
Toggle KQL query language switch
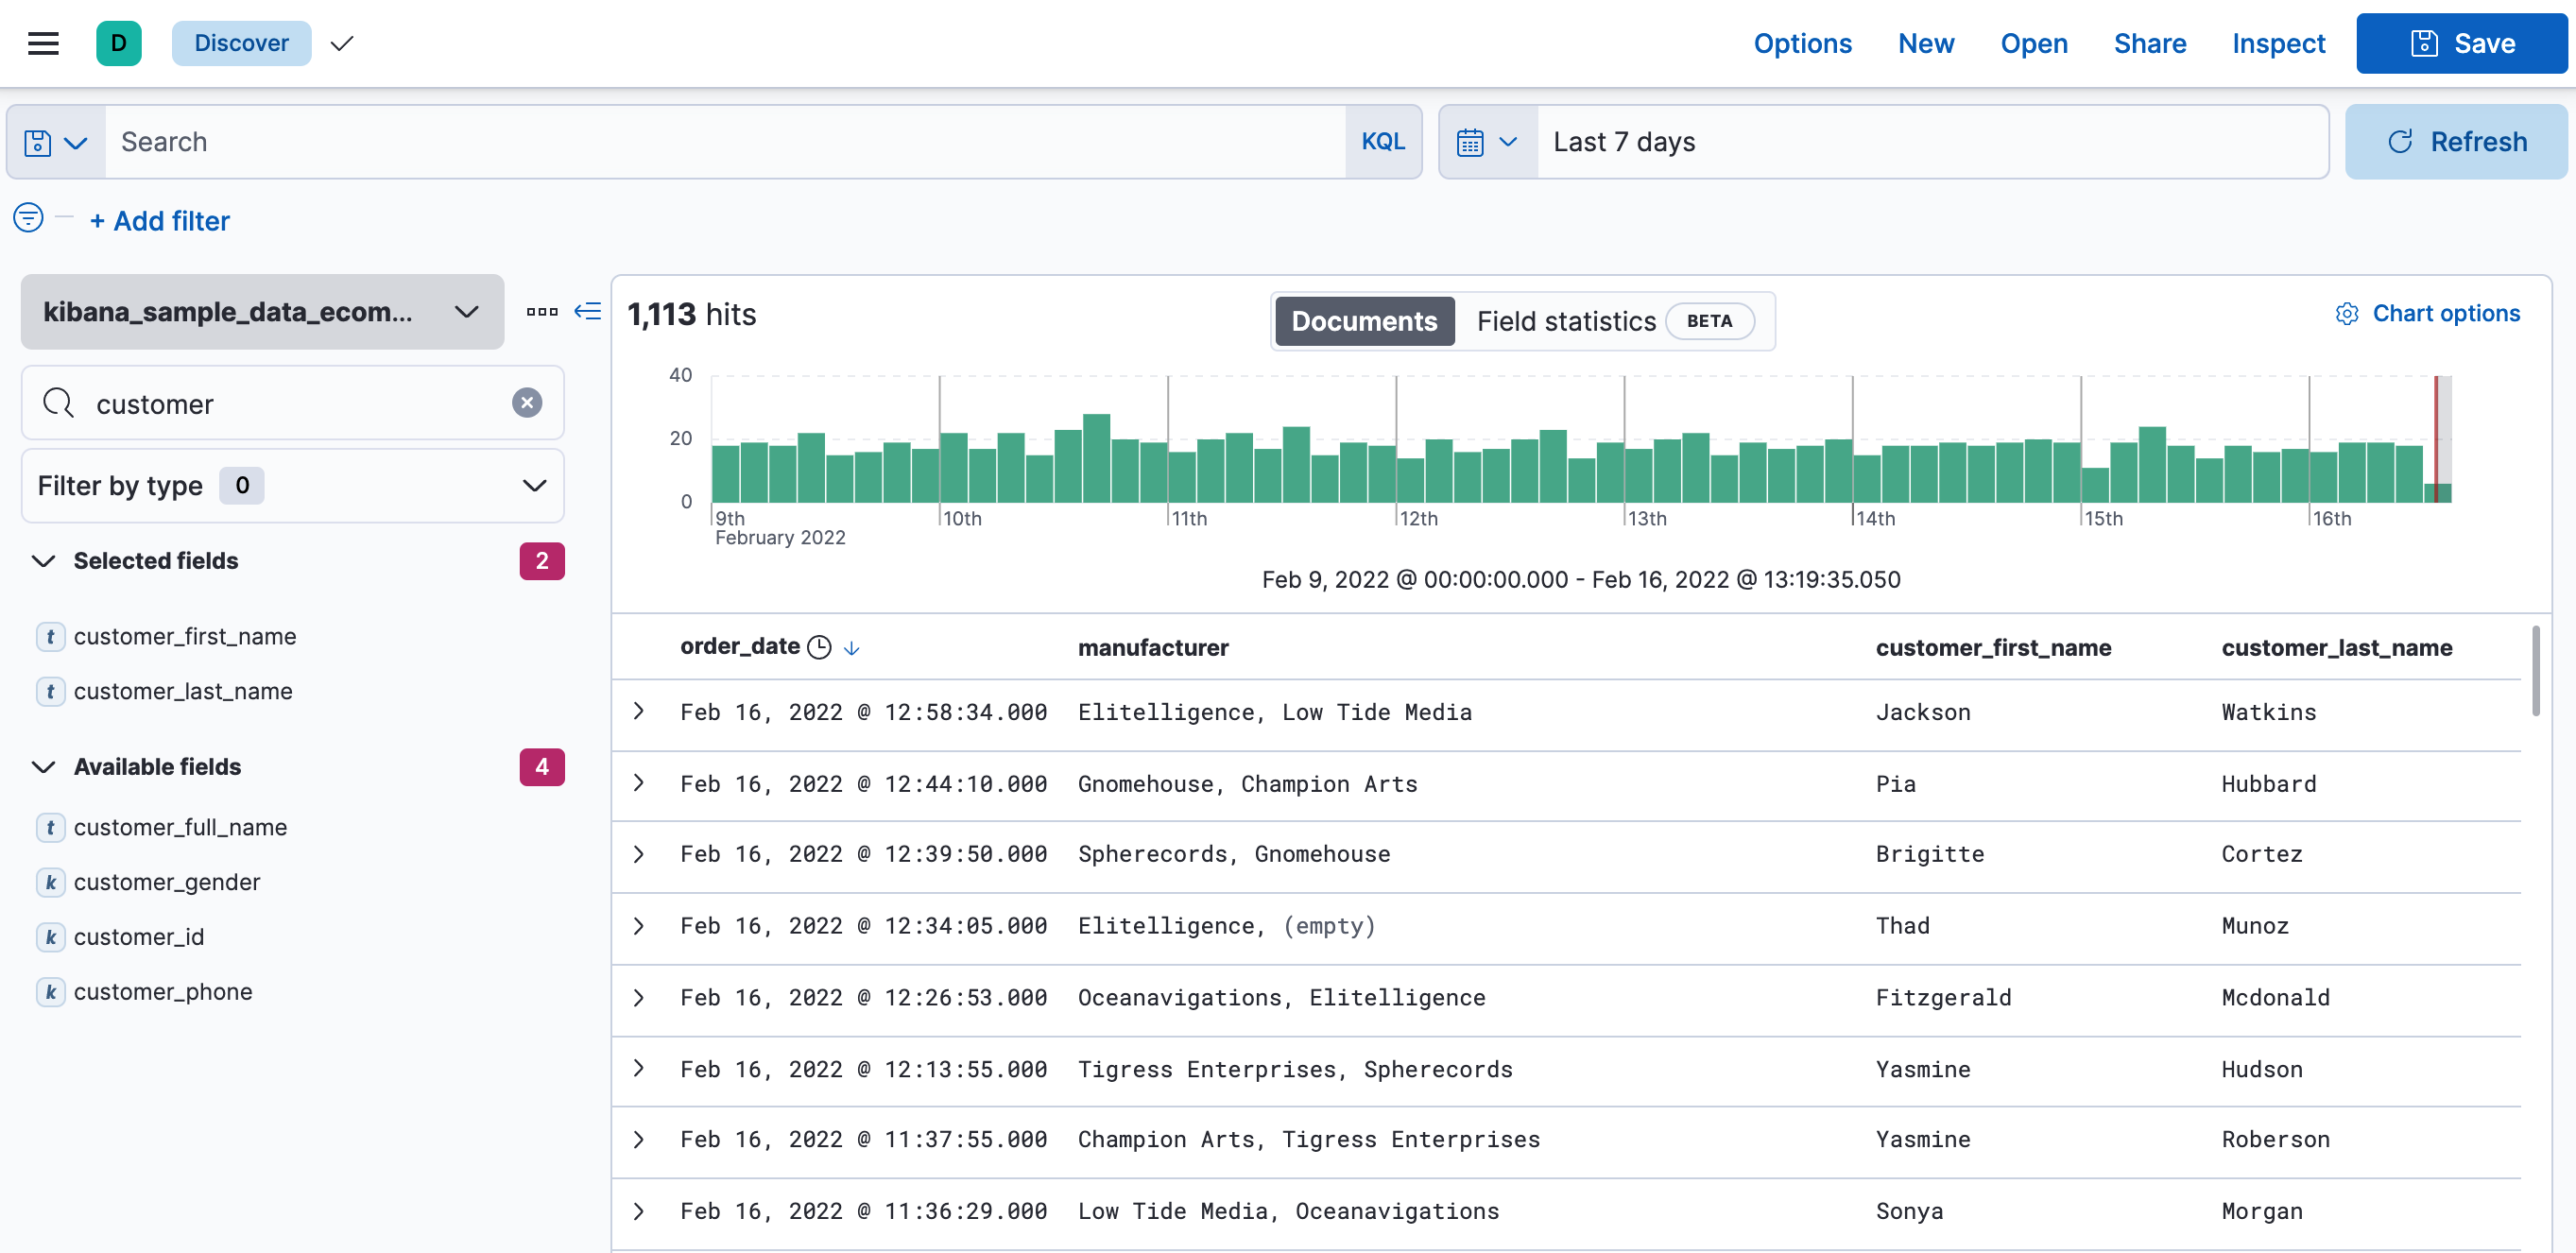(1382, 142)
